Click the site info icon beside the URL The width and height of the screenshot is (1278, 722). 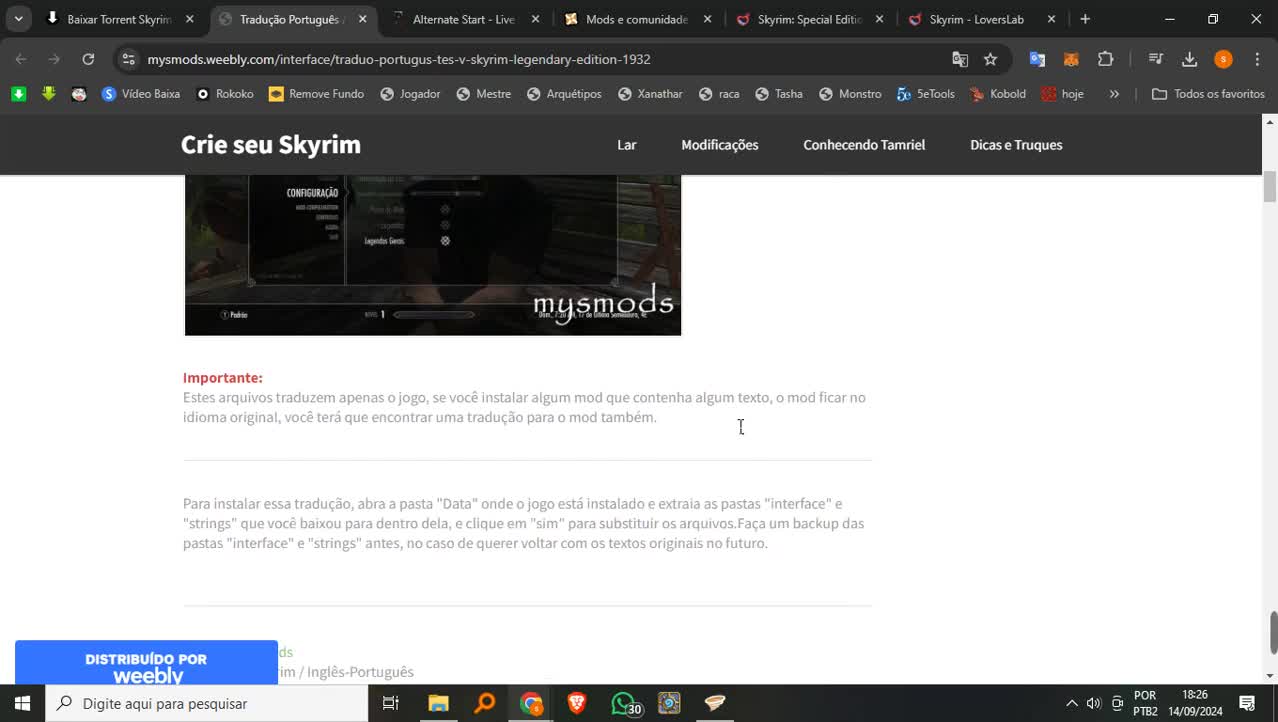(x=128, y=59)
